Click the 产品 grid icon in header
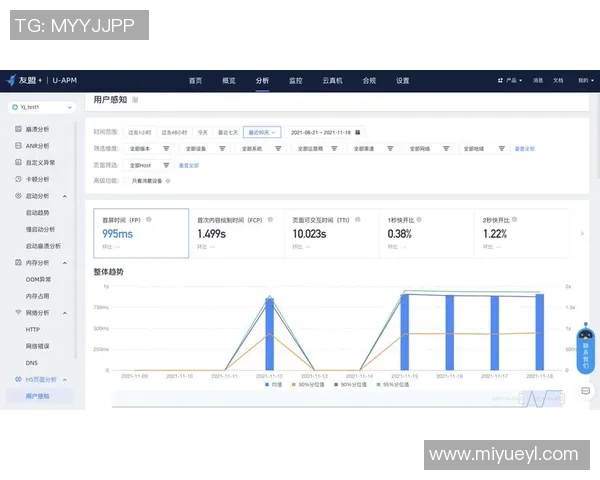Image resolution: width=600 pixels, height=480 pixels. [x=500, y=80]
